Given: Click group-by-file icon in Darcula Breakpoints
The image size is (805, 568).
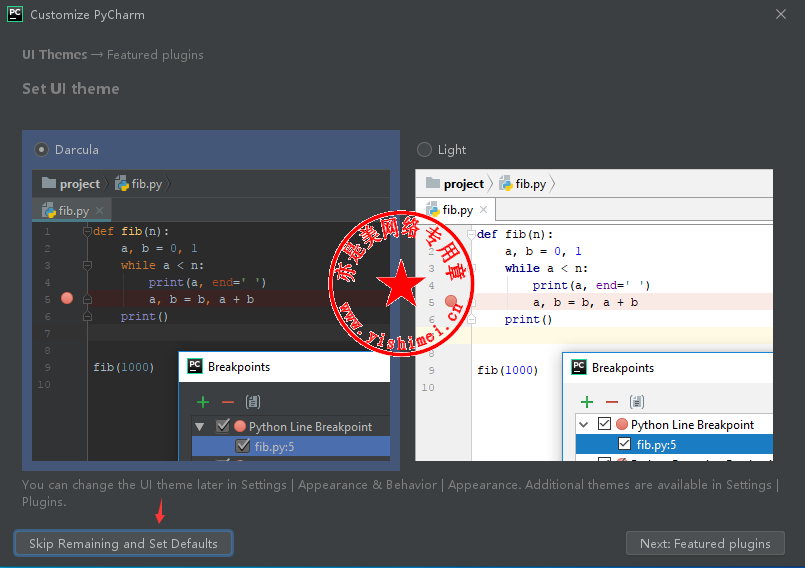Looking at the screenshot, I should (x=253, y=402).
